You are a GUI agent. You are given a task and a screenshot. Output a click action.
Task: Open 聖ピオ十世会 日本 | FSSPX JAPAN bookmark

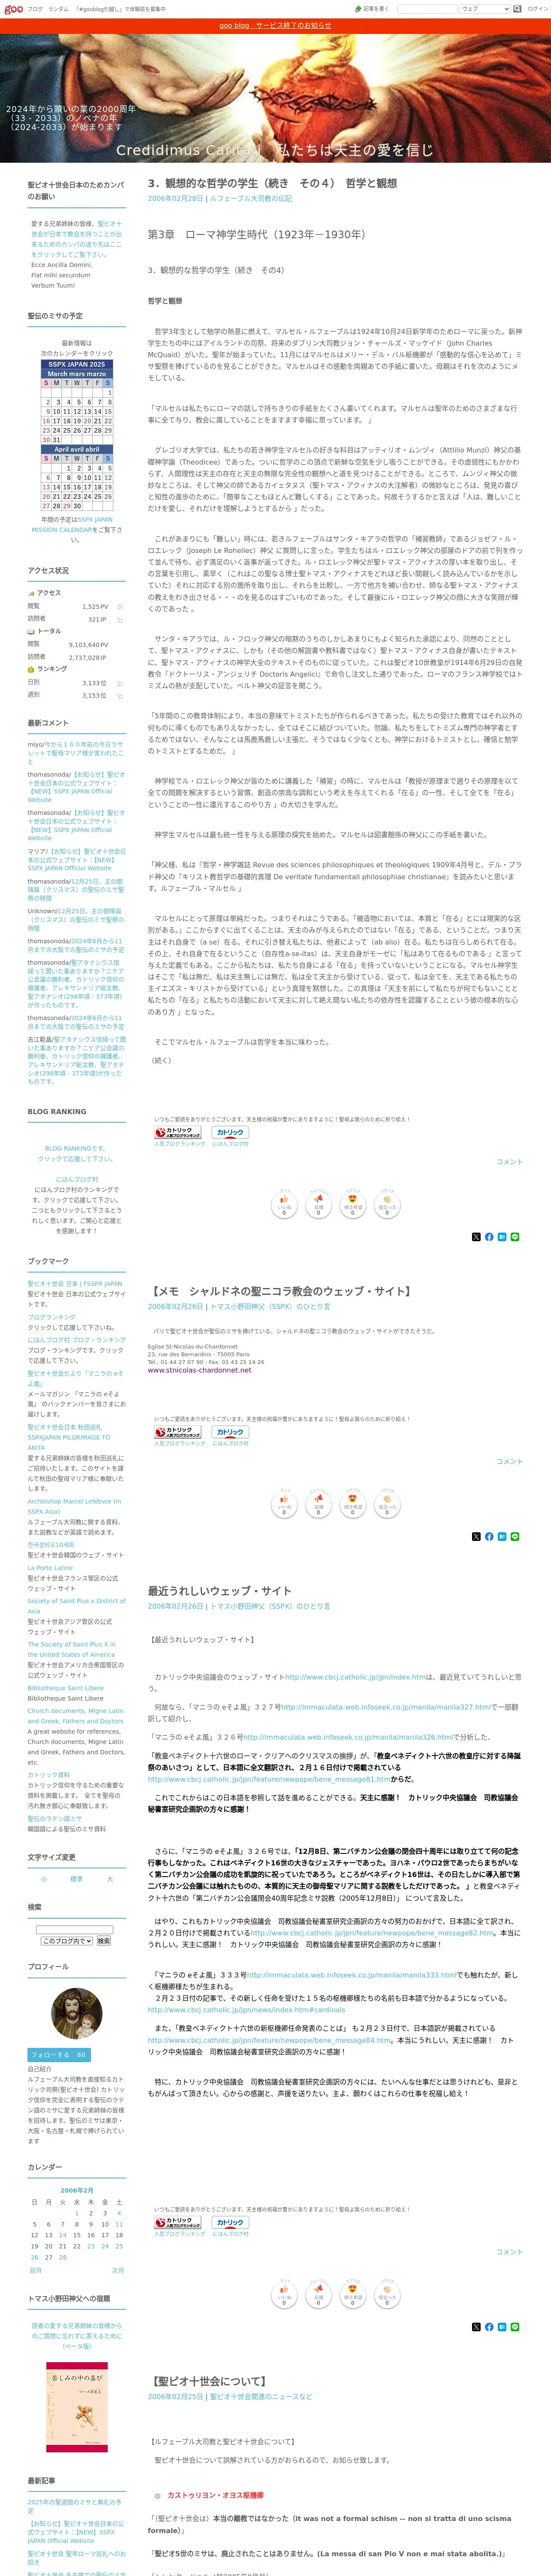coord(75,1284)
